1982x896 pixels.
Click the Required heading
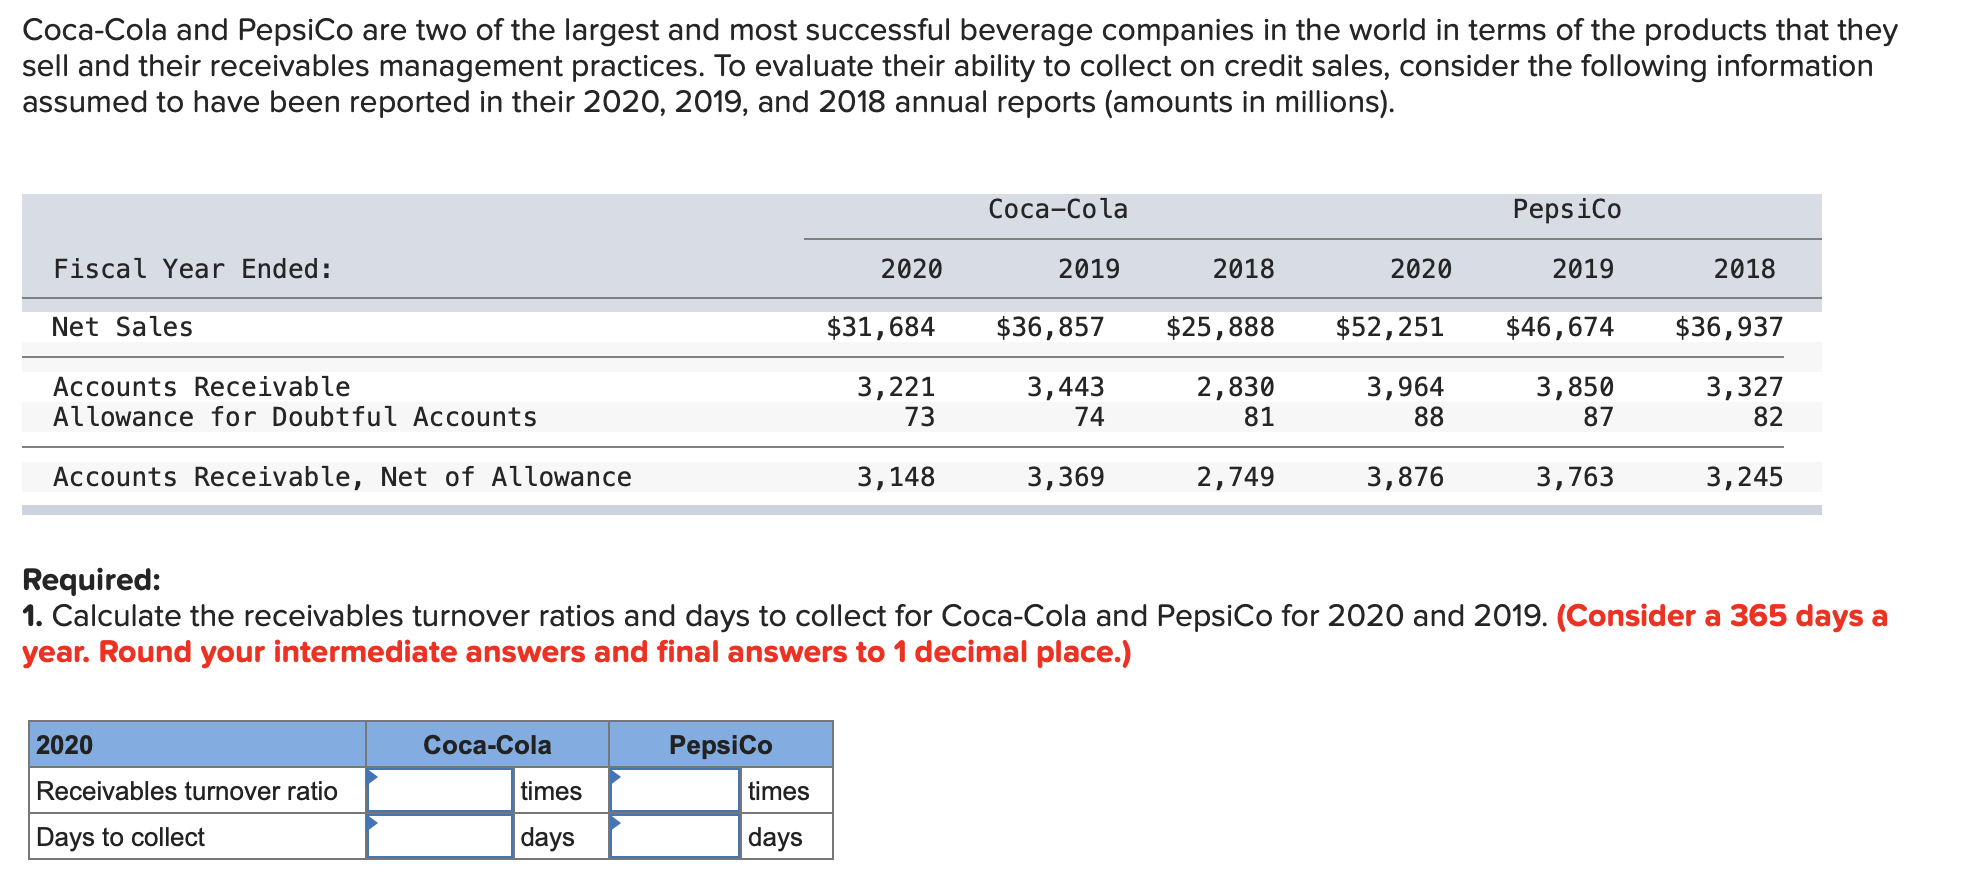(x=91, y=580)
